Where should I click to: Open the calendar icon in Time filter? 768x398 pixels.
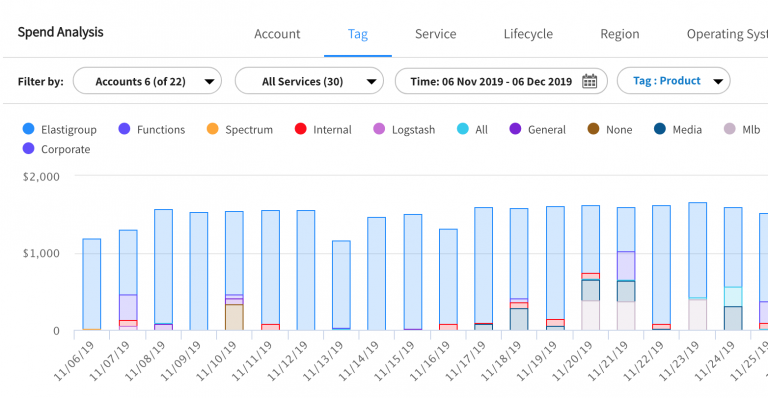click(x=589, y=81)
